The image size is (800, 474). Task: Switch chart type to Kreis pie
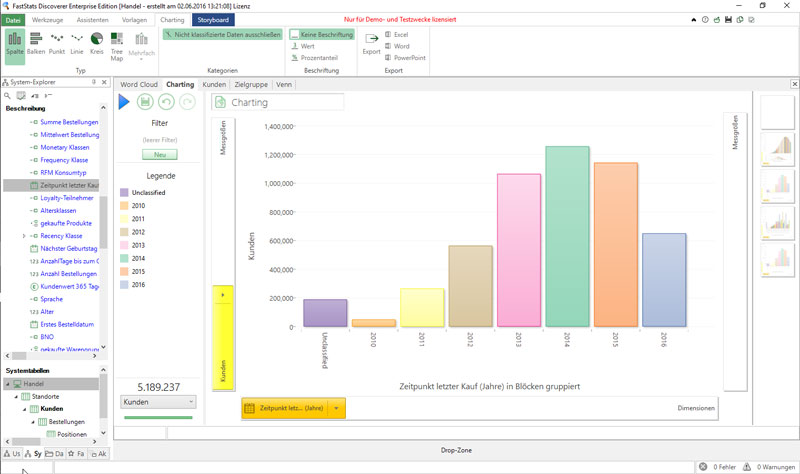97,45
